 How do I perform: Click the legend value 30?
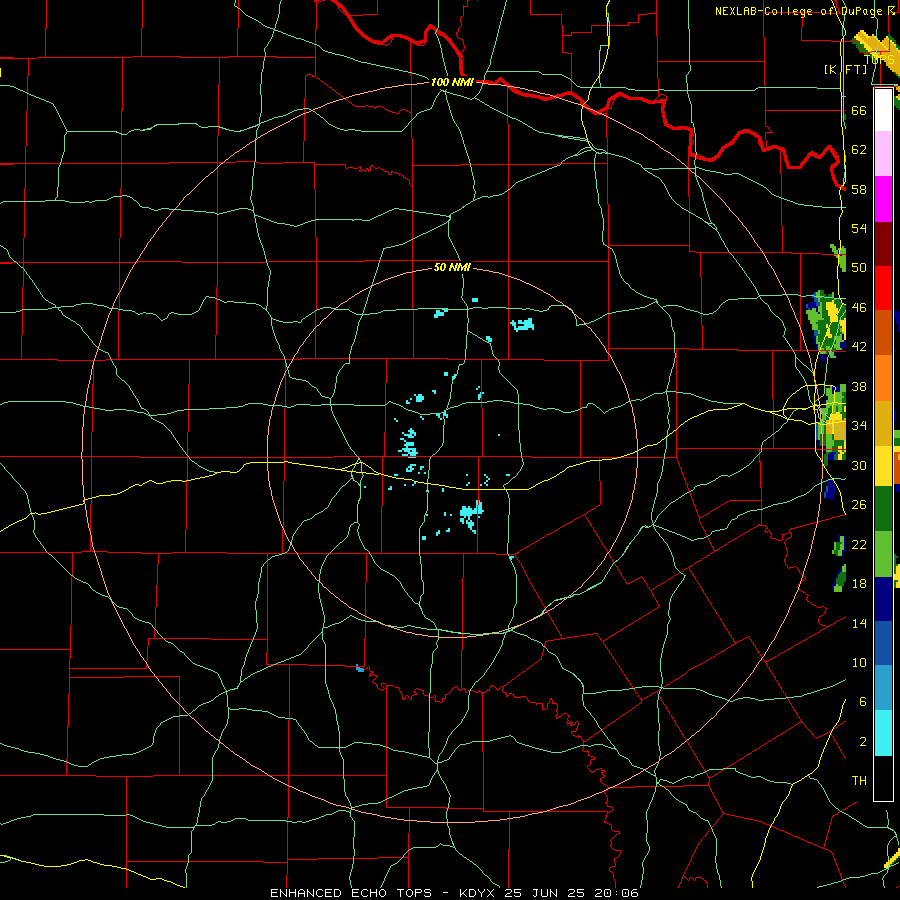click(859, 465)
